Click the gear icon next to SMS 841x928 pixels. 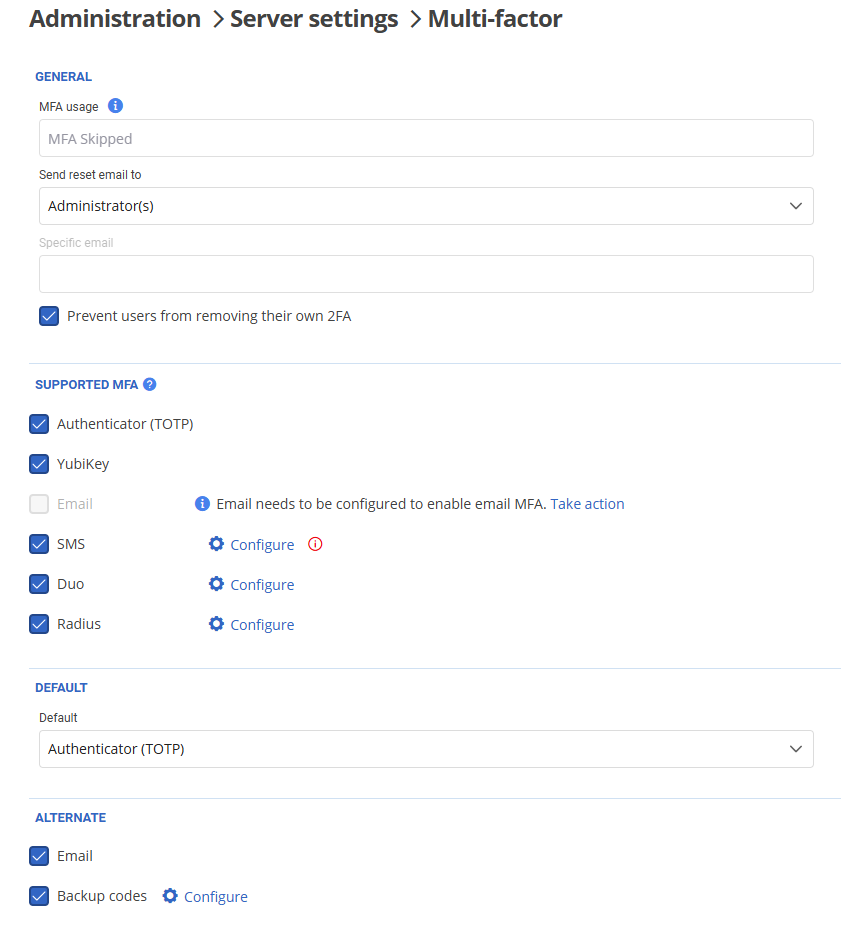click(216, 544)
